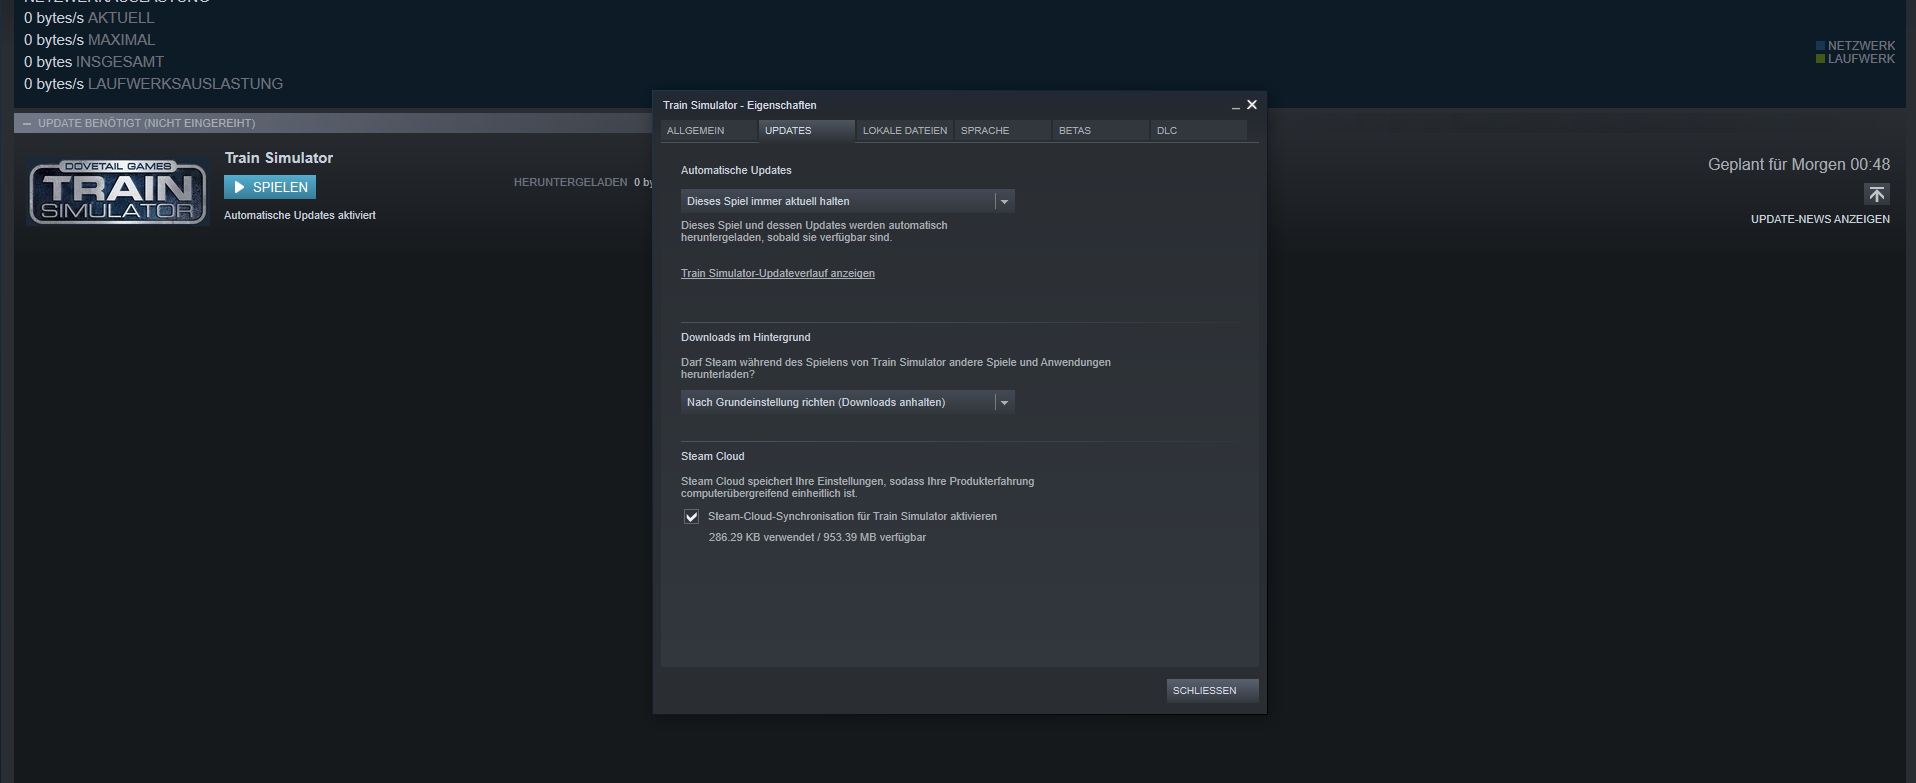Click the '0 bytes/s MAXIMAL' stat line
The image size is (1916, 783).
[89, 40]
